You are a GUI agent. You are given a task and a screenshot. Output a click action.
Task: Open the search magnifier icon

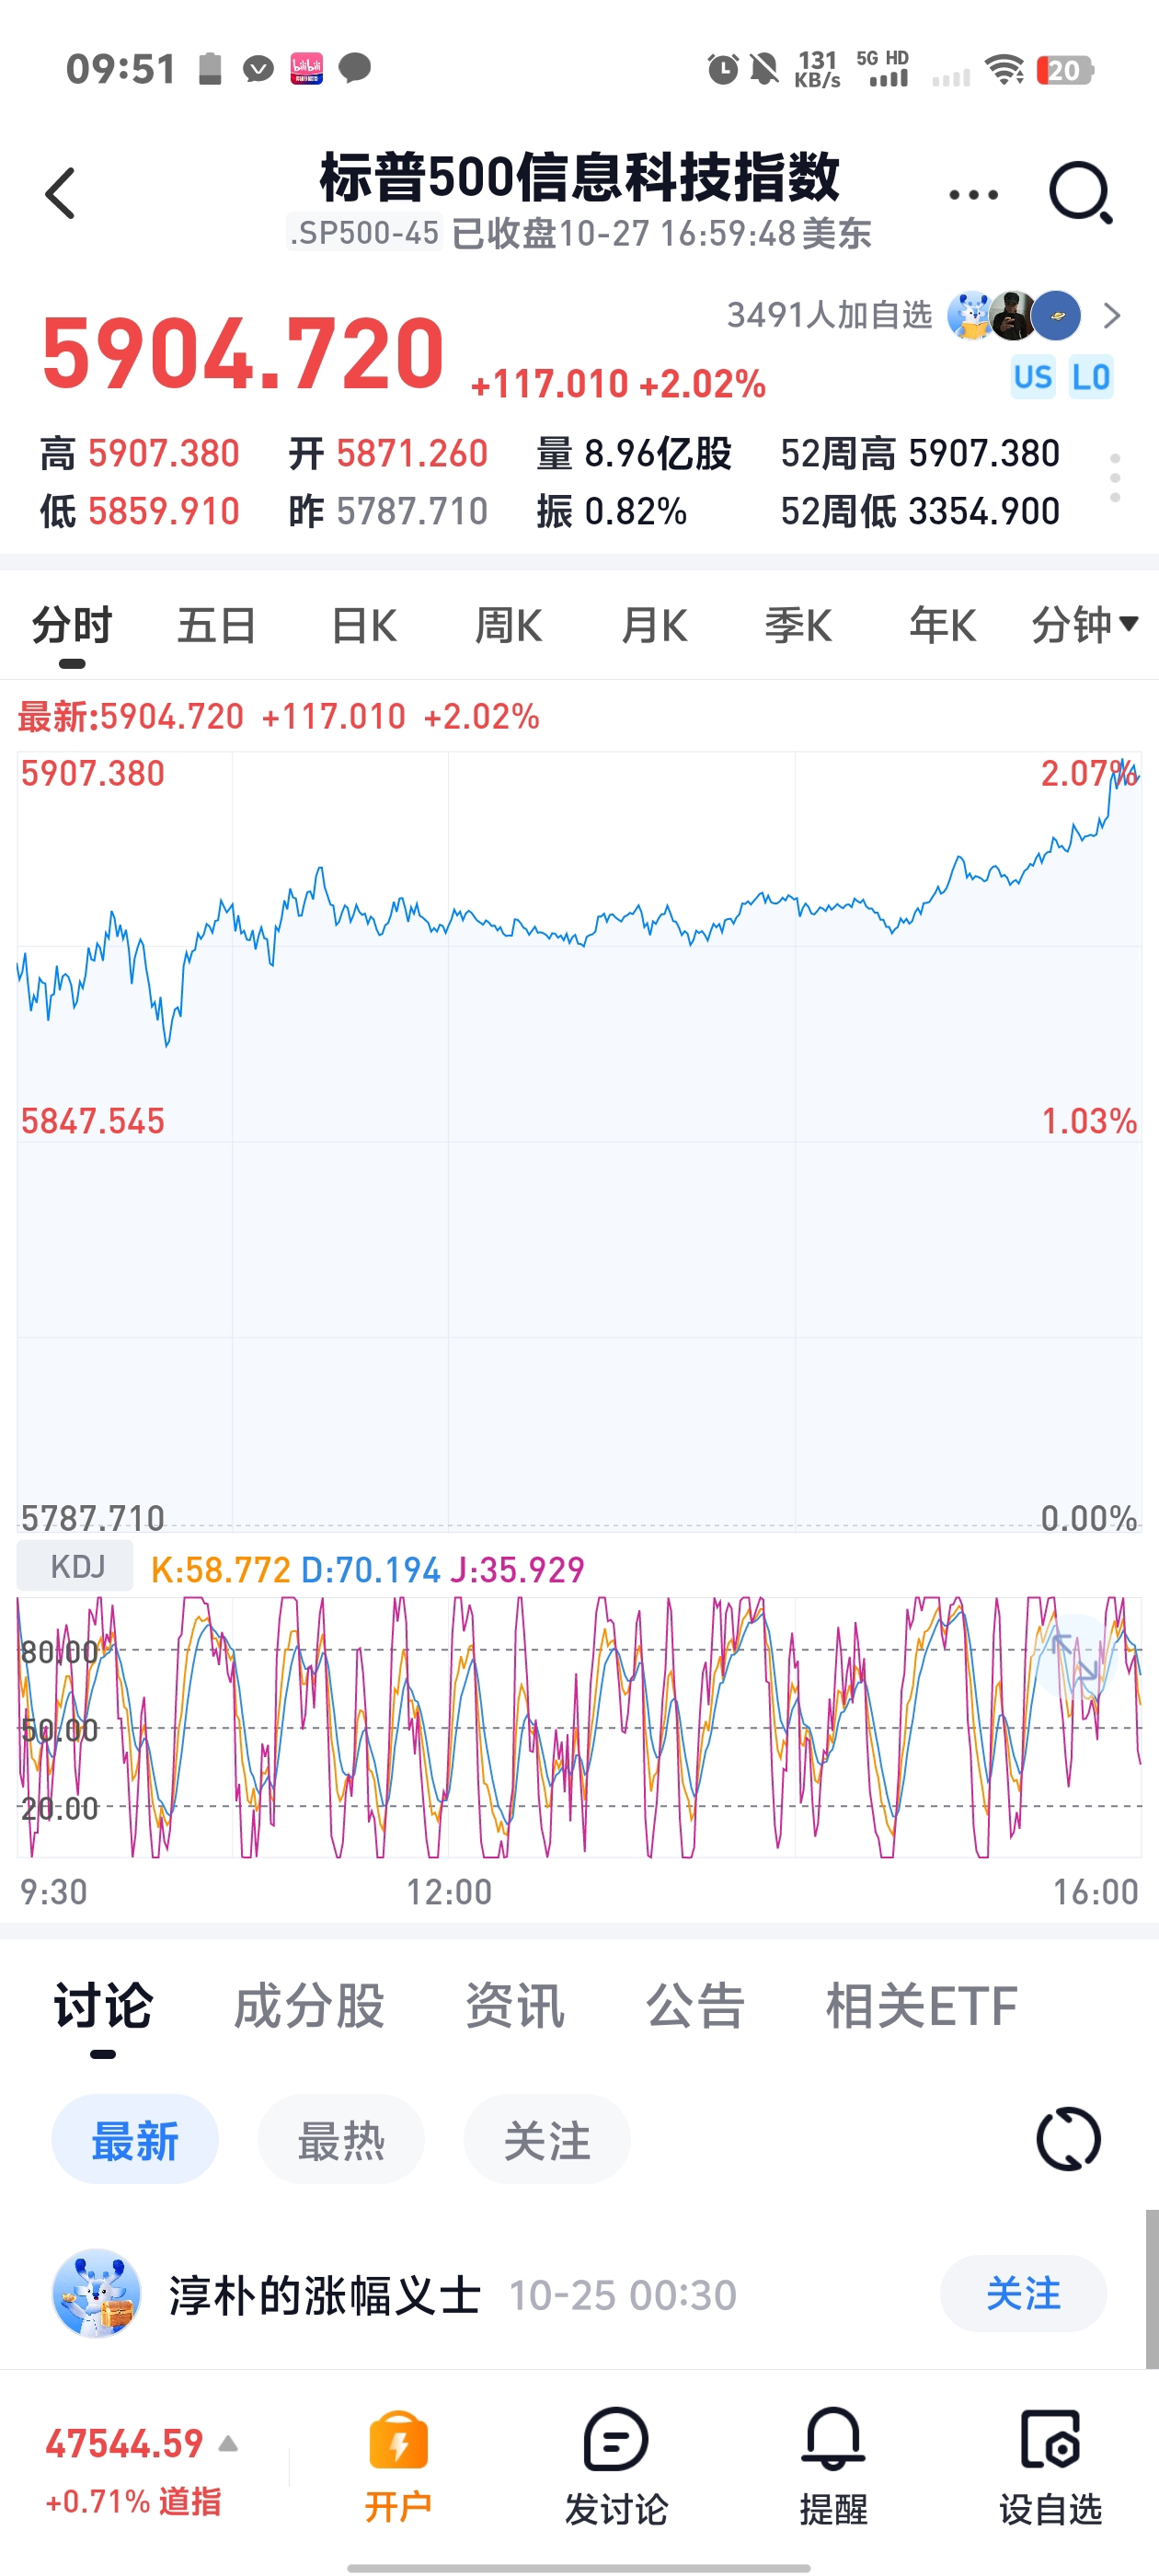1080,192
